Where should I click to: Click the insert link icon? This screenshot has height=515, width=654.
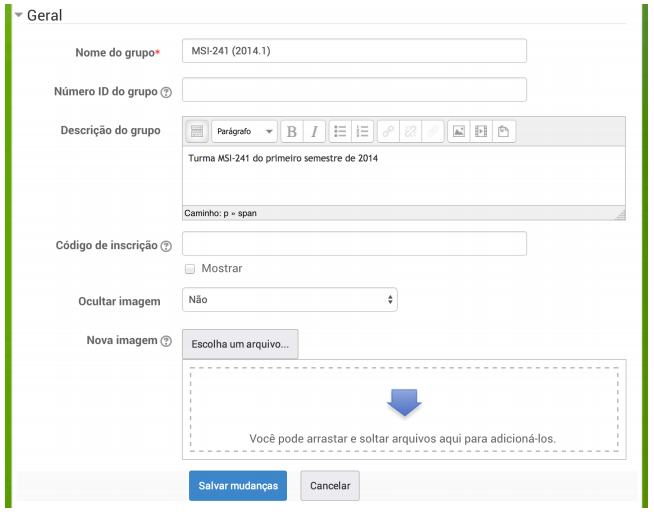coord(387,132)
